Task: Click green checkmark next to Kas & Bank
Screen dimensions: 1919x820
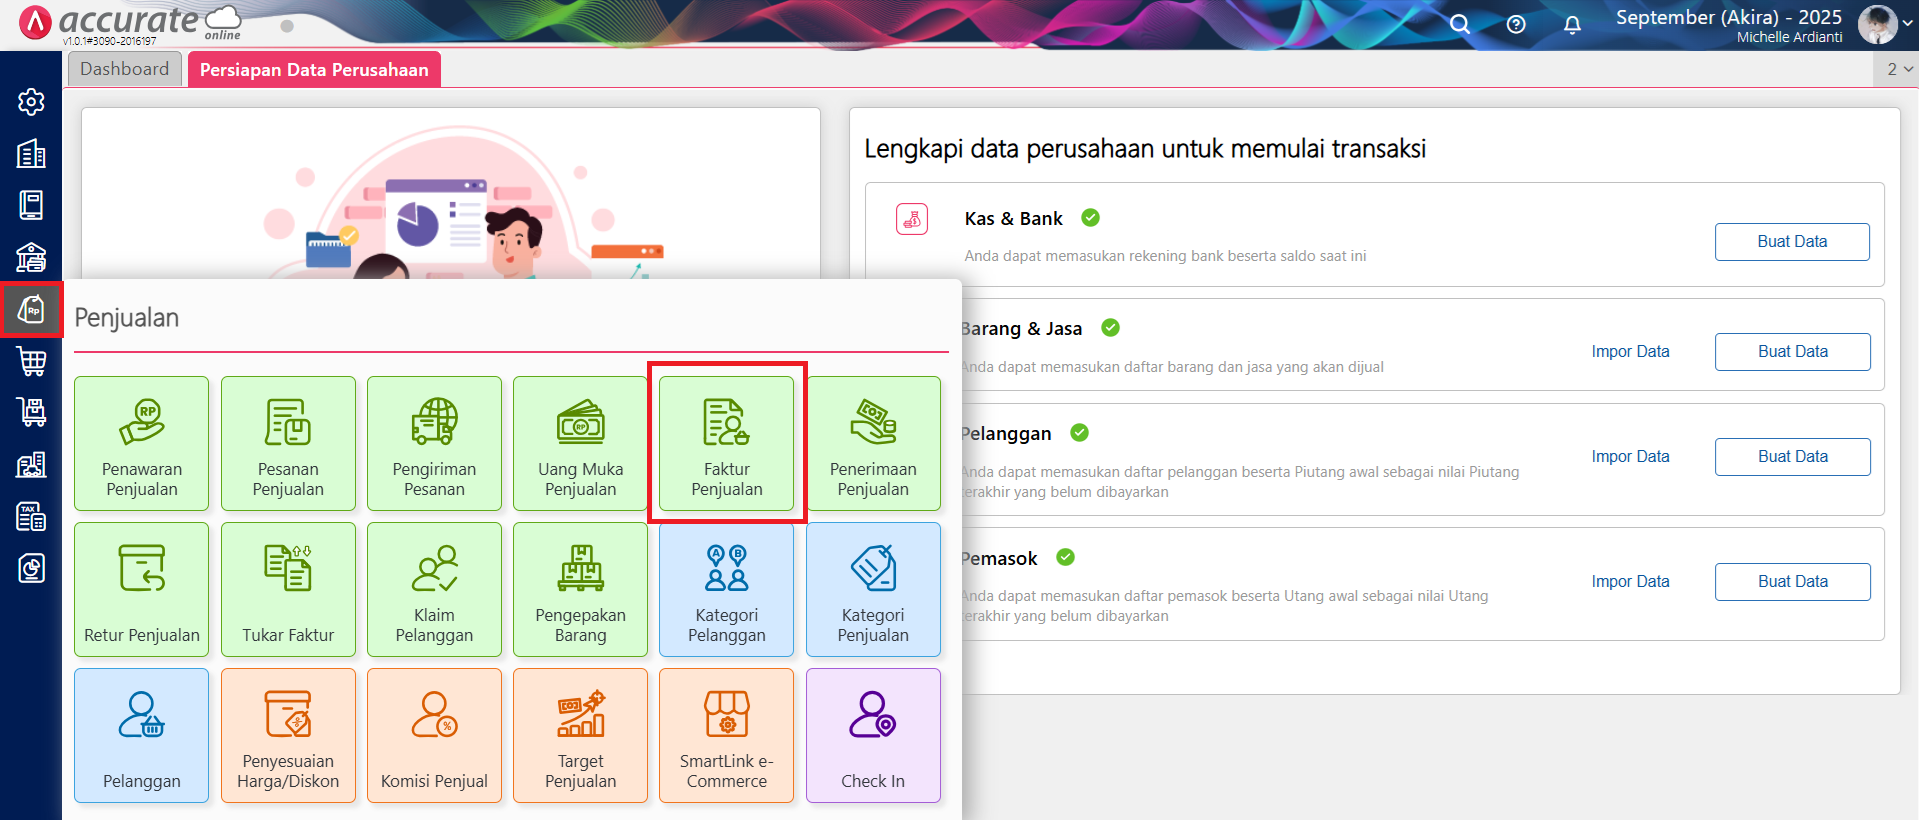Action: (1091, 218)
